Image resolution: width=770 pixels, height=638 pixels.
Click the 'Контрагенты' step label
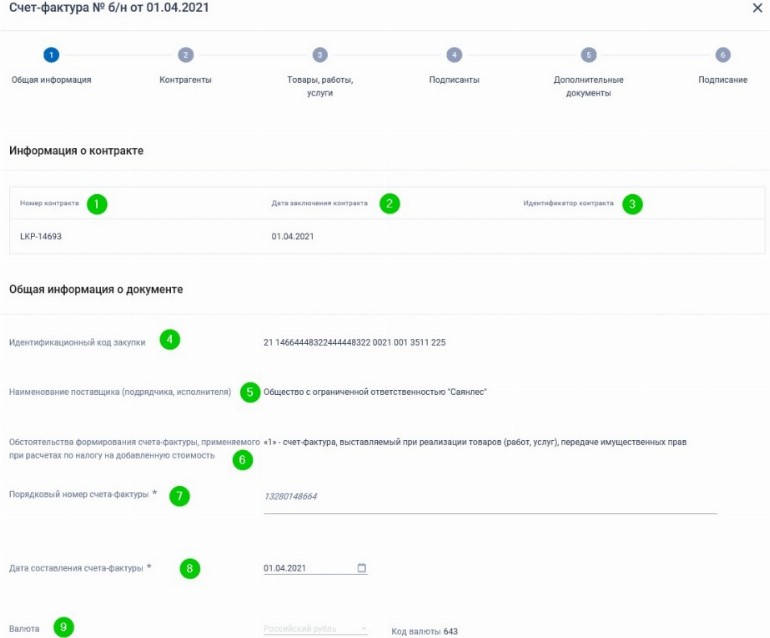point(185,80)
